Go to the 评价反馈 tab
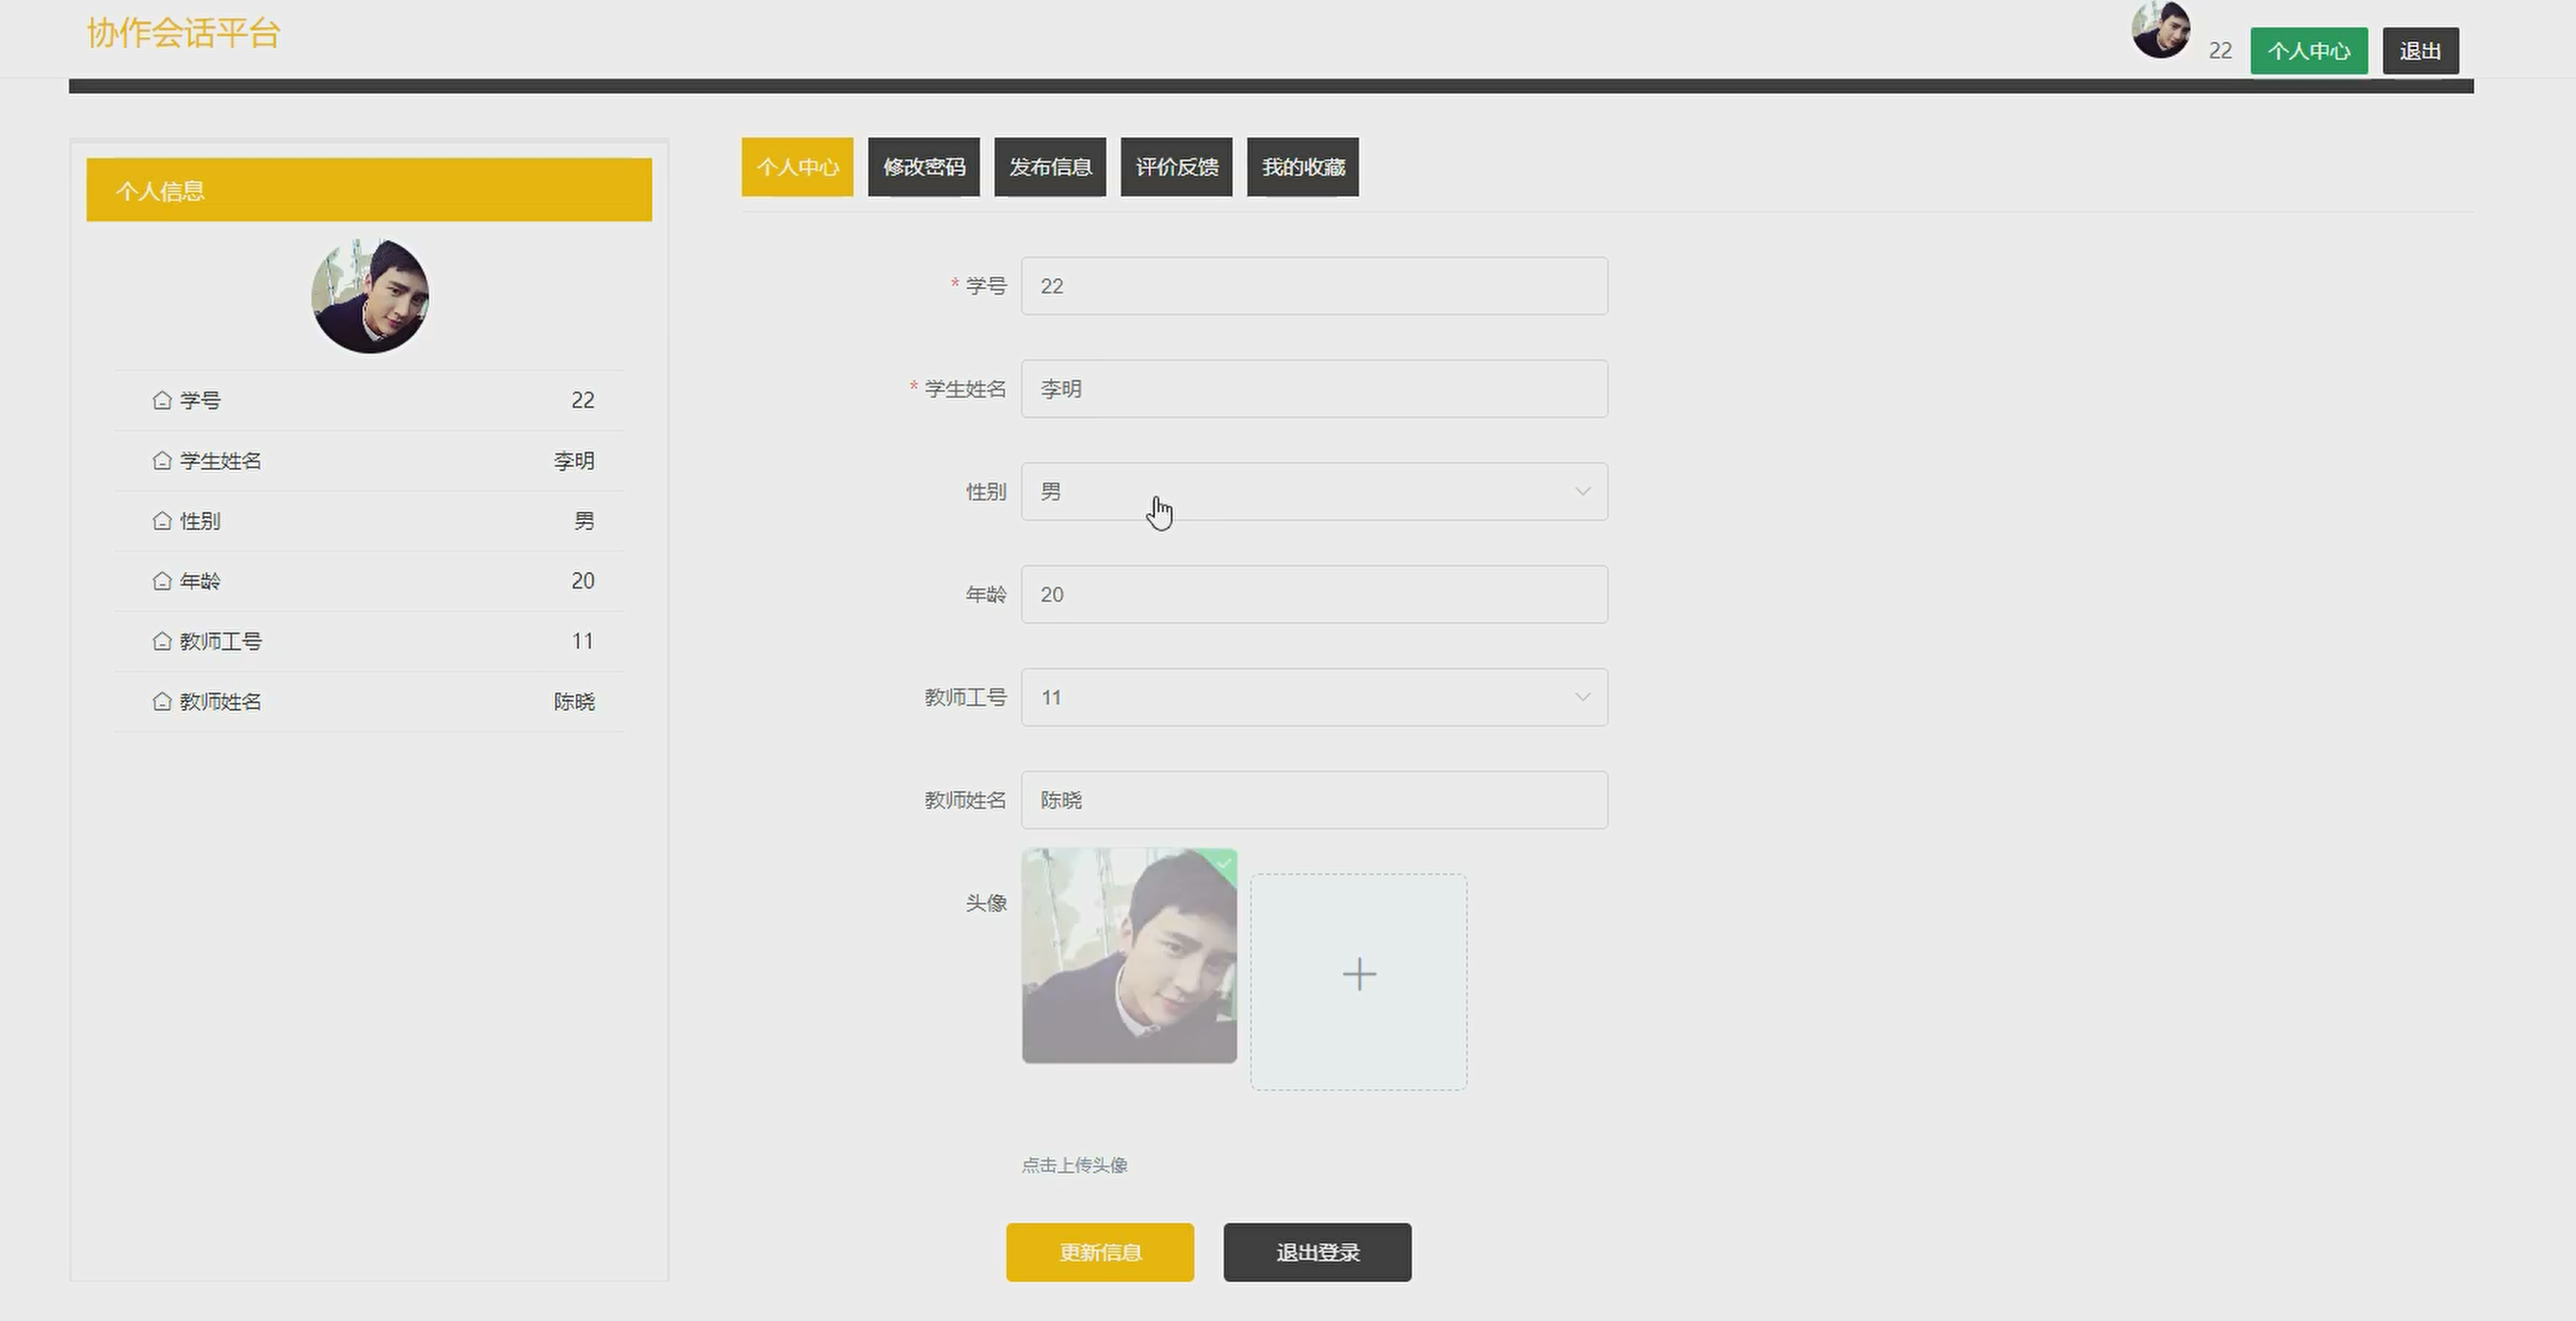 pyautogui.click(x=1176, y=167)
